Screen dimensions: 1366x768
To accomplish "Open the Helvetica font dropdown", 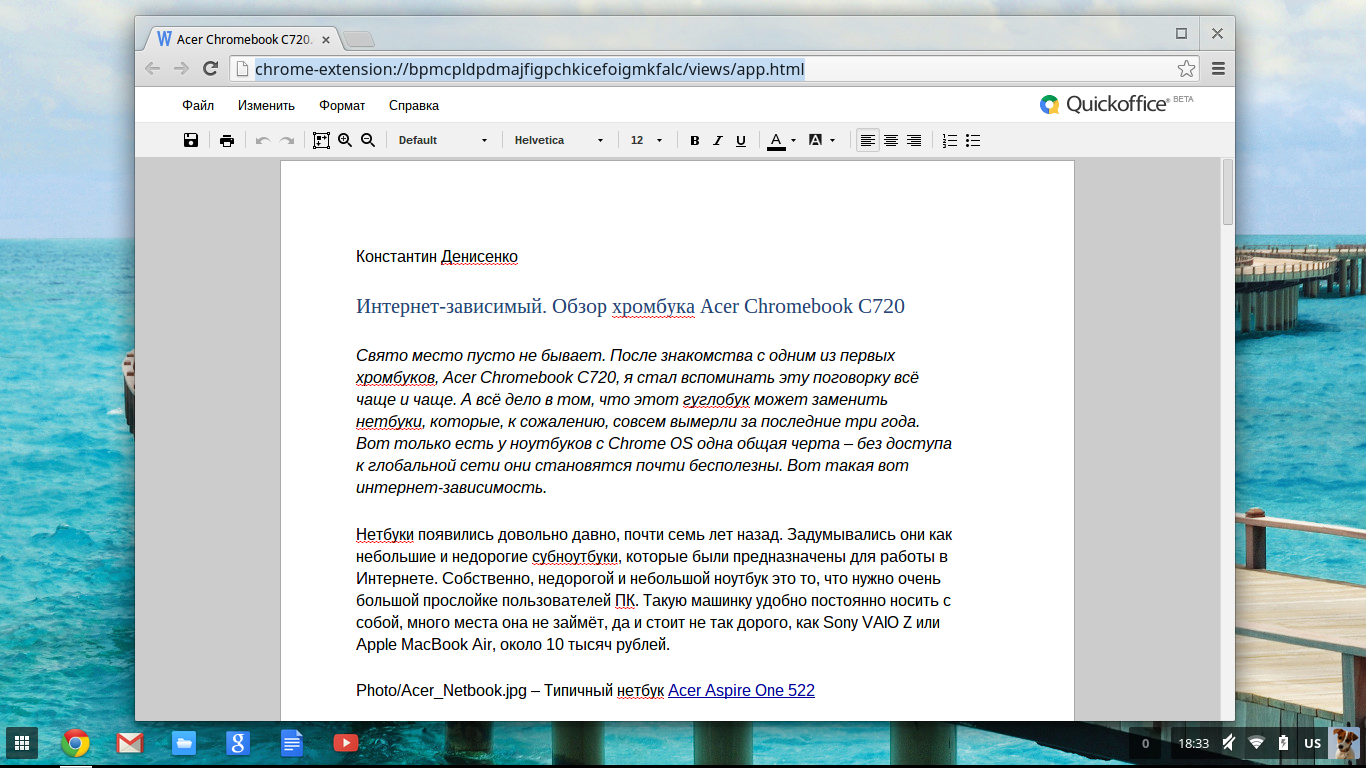I will pos(559,140).
